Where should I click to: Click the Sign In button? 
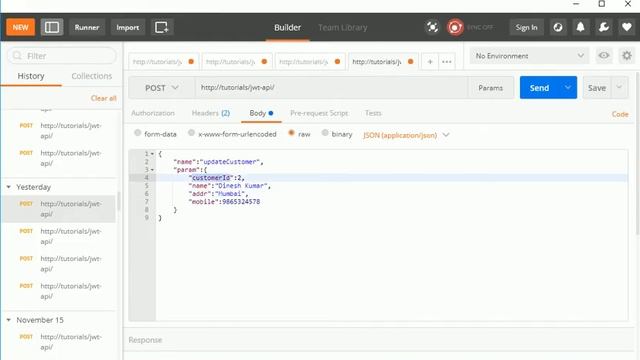tap(526, 27)
